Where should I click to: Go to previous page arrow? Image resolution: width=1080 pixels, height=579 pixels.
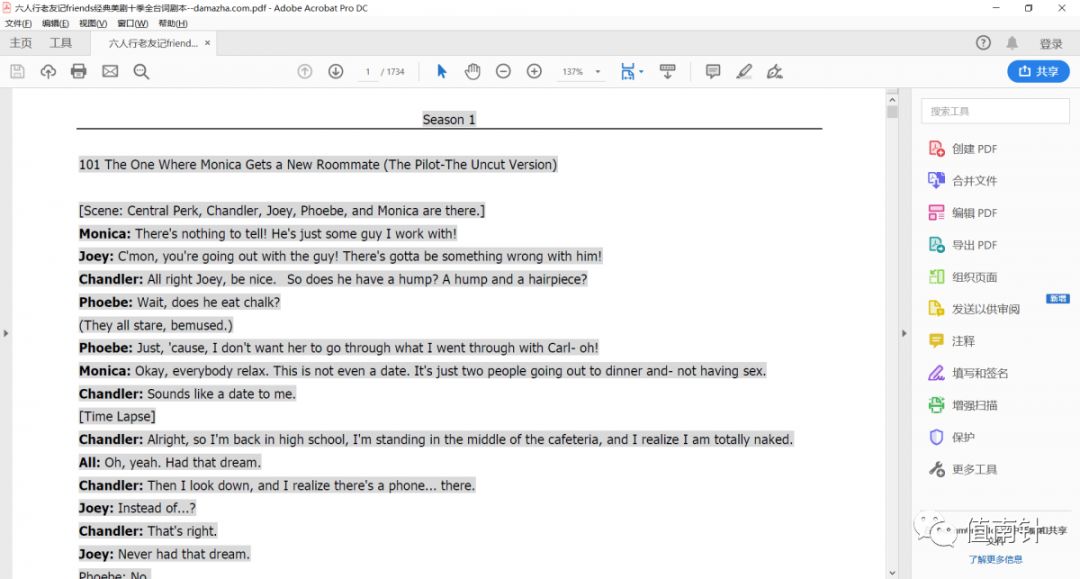(304, 72)
